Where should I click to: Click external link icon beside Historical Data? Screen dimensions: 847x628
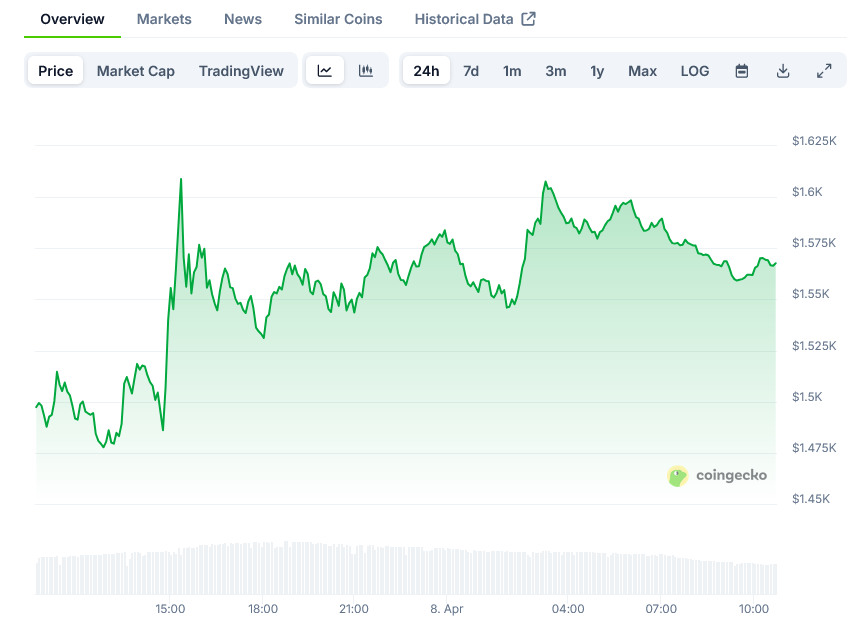tap(529, 19)
